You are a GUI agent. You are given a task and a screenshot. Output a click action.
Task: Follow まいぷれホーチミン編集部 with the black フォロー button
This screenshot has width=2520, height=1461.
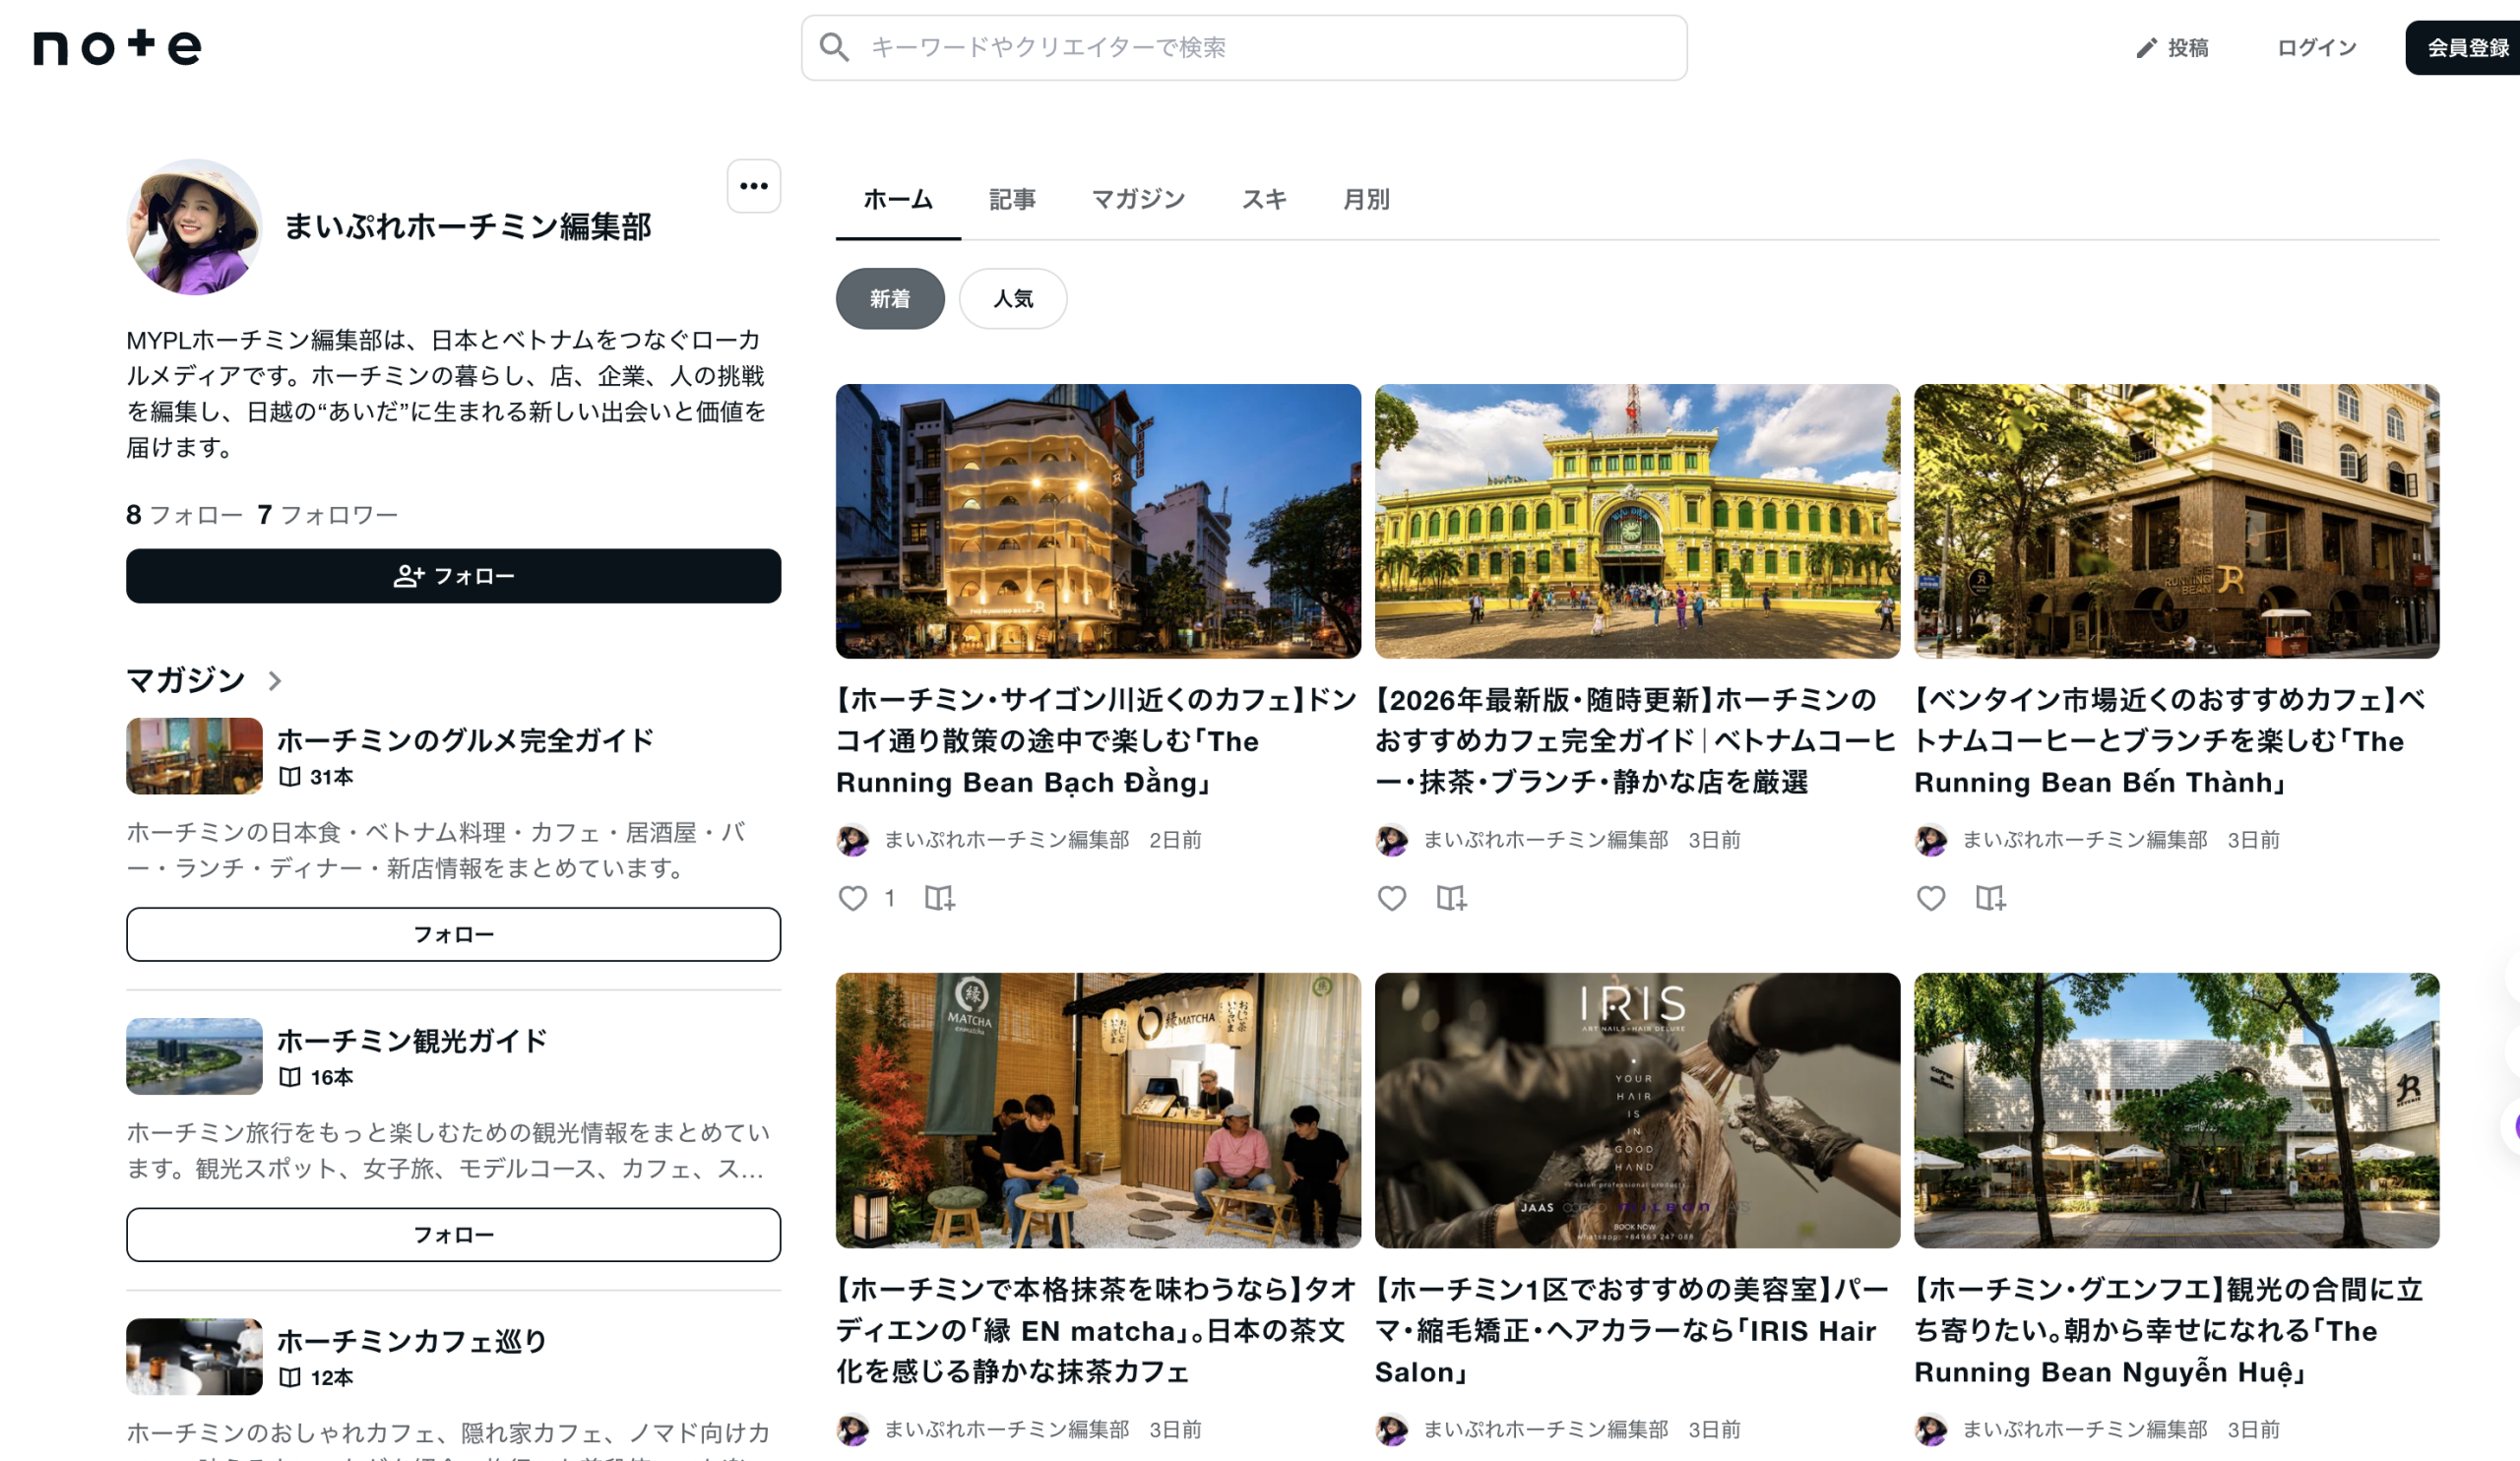click(x=453, y=576)
